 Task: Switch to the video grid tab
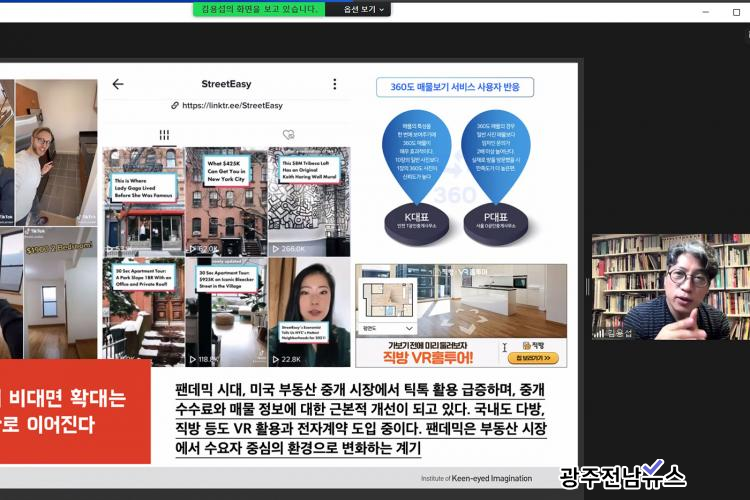click(164, 134)
